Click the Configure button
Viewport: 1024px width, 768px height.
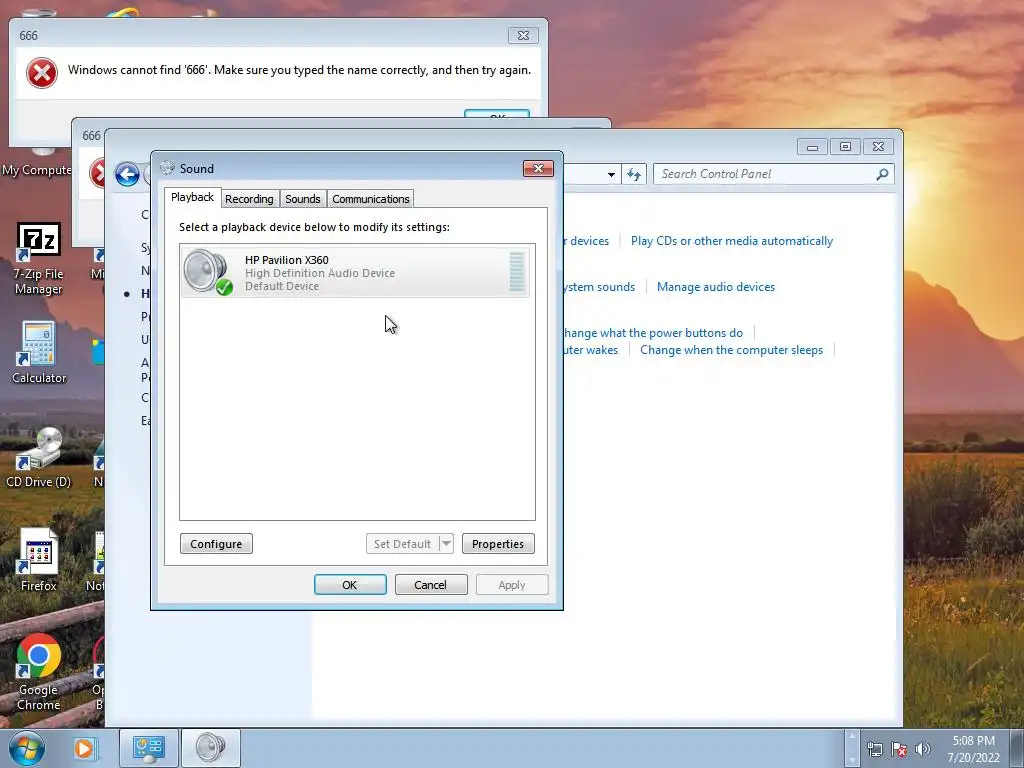click(216, 544)
